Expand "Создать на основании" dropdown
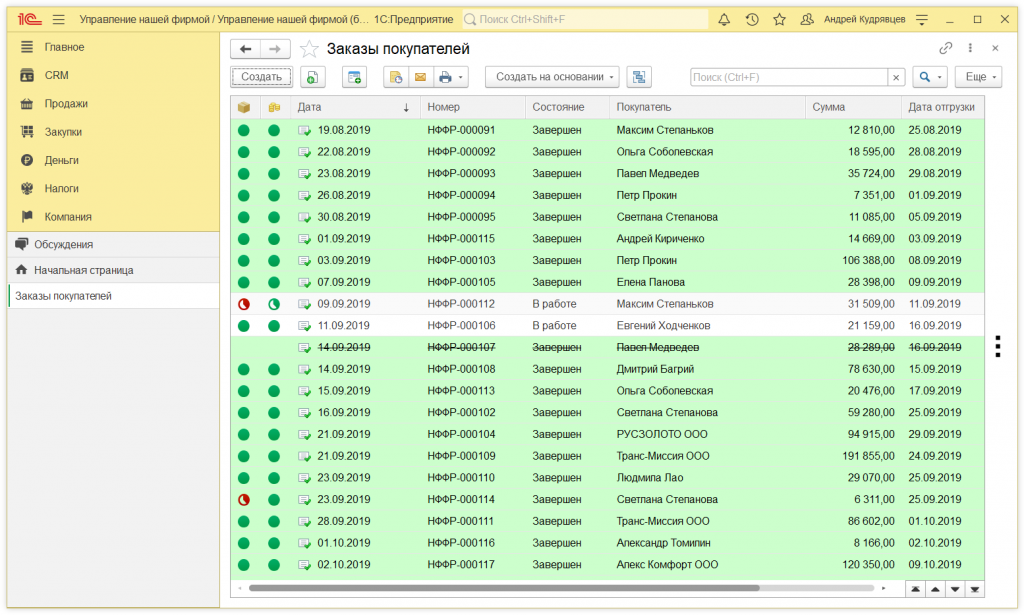 pos(552,77)
